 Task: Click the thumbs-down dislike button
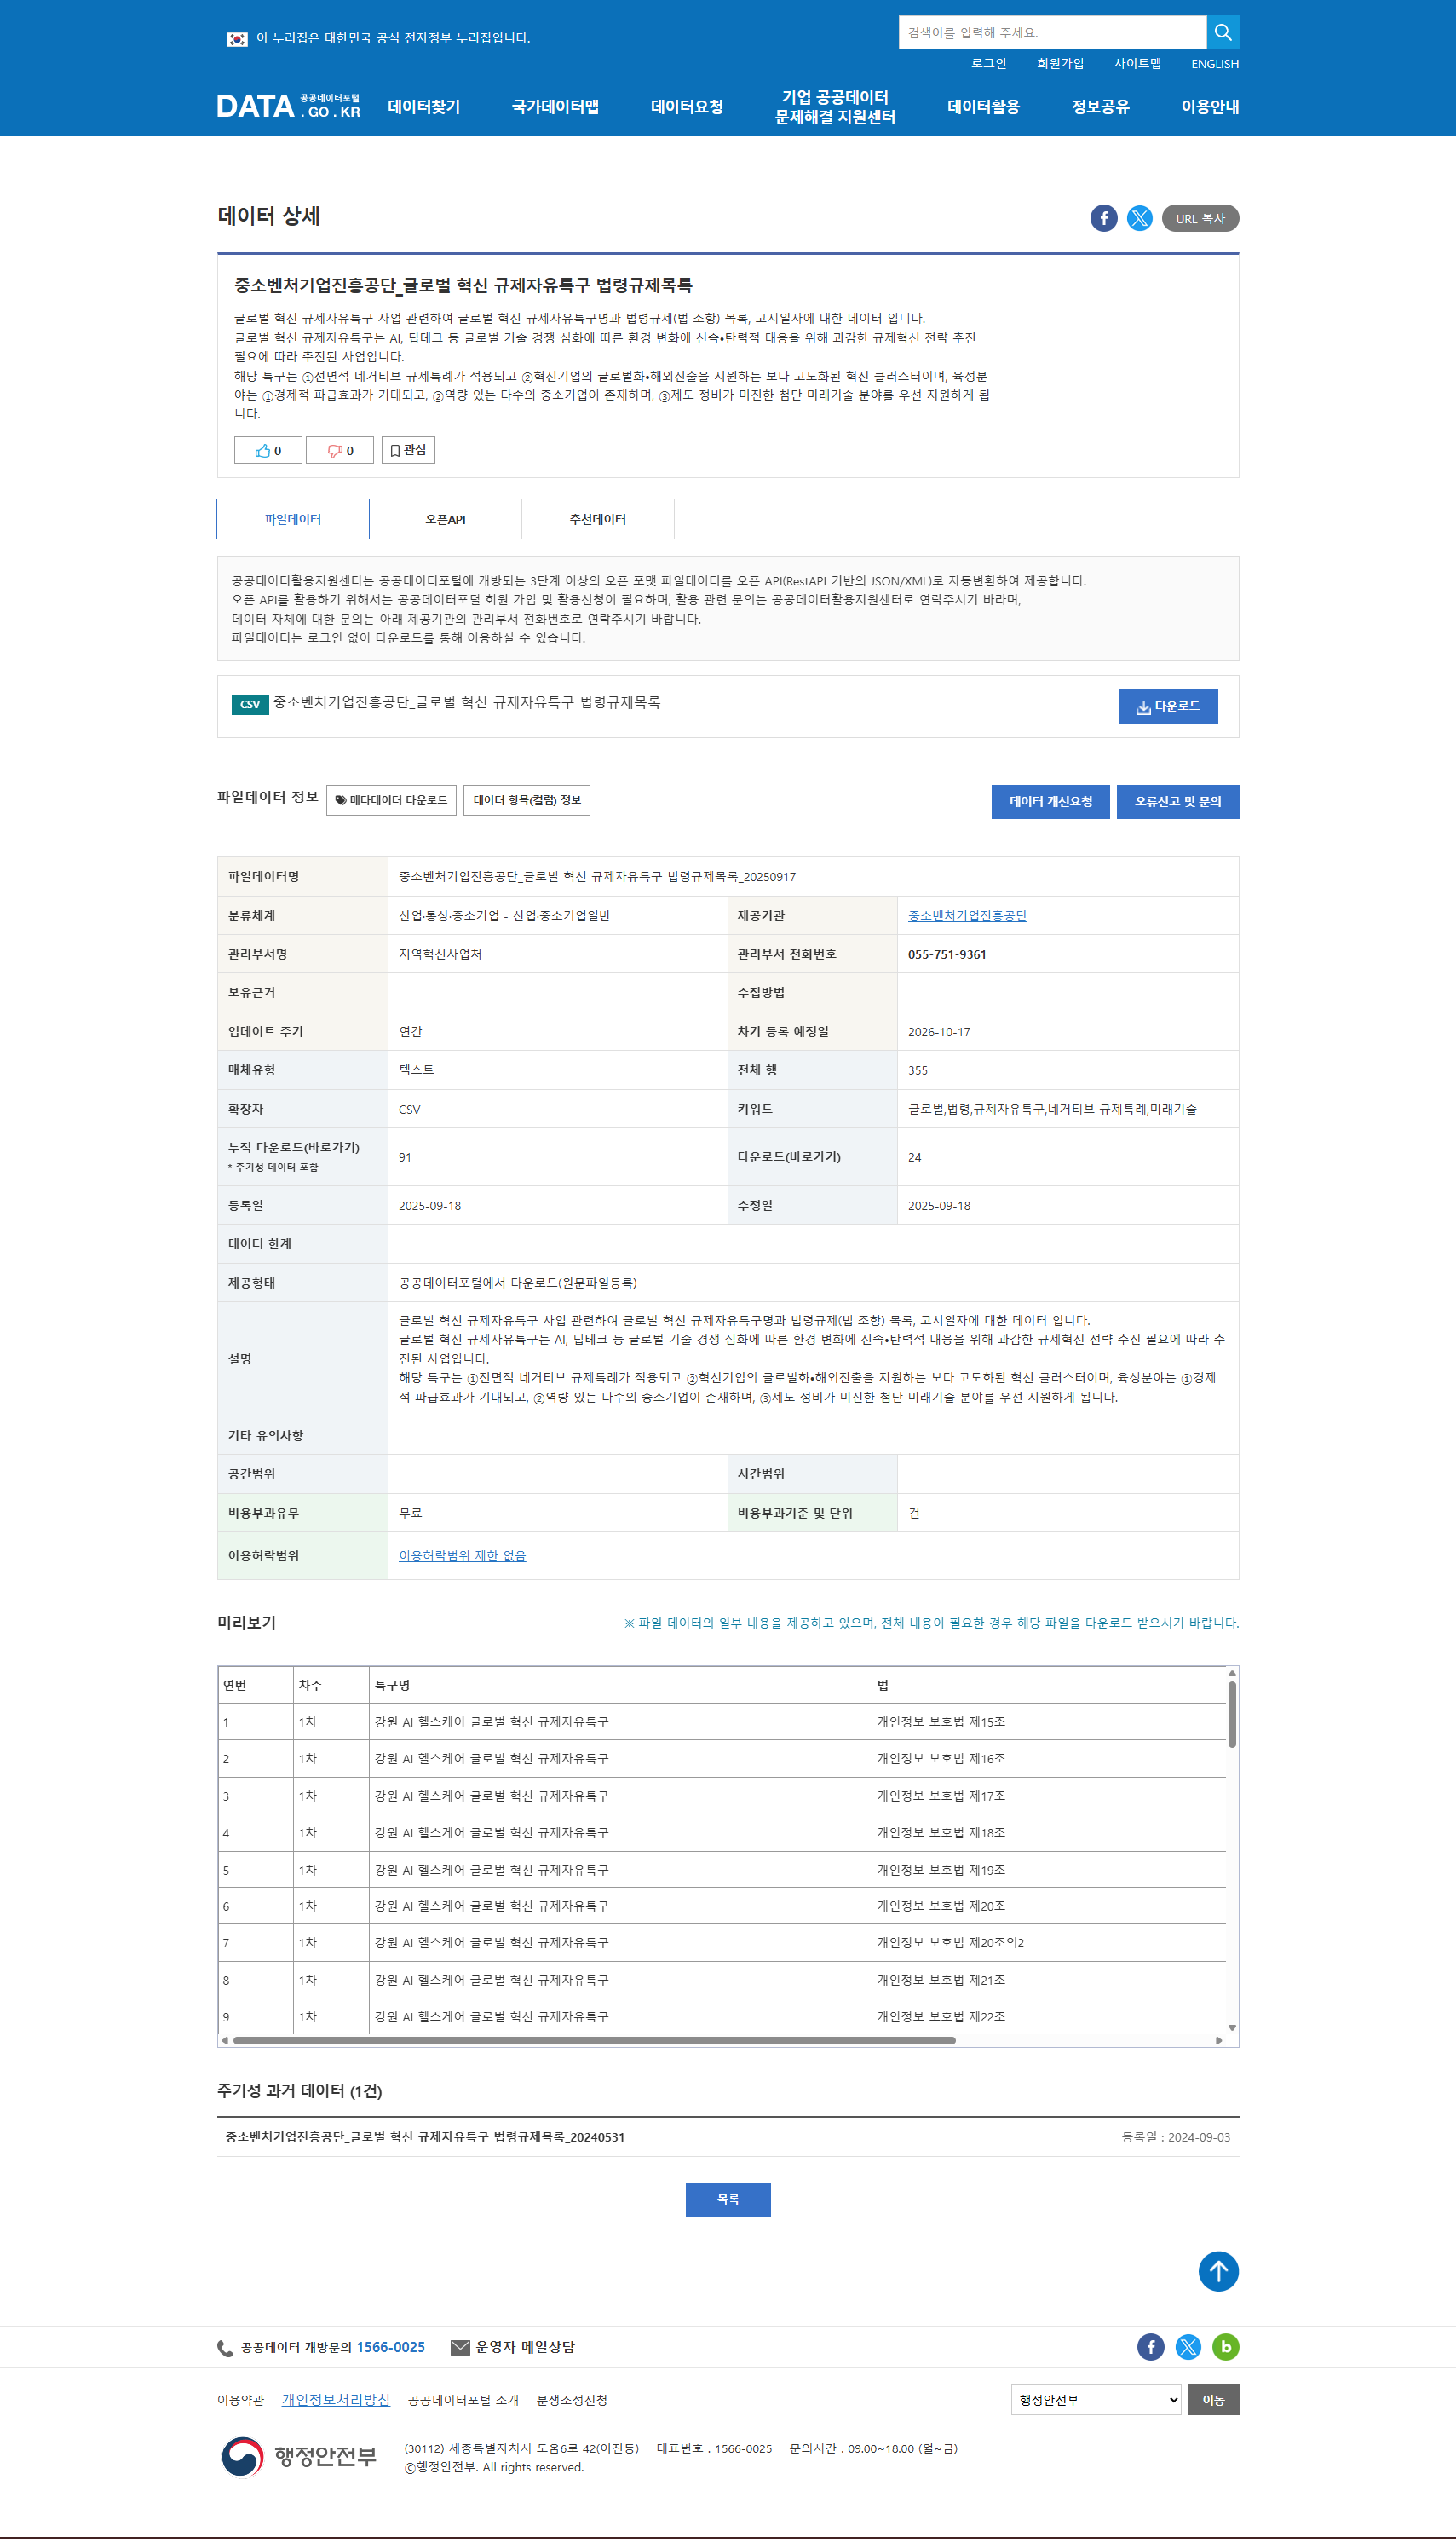(340, 450)
